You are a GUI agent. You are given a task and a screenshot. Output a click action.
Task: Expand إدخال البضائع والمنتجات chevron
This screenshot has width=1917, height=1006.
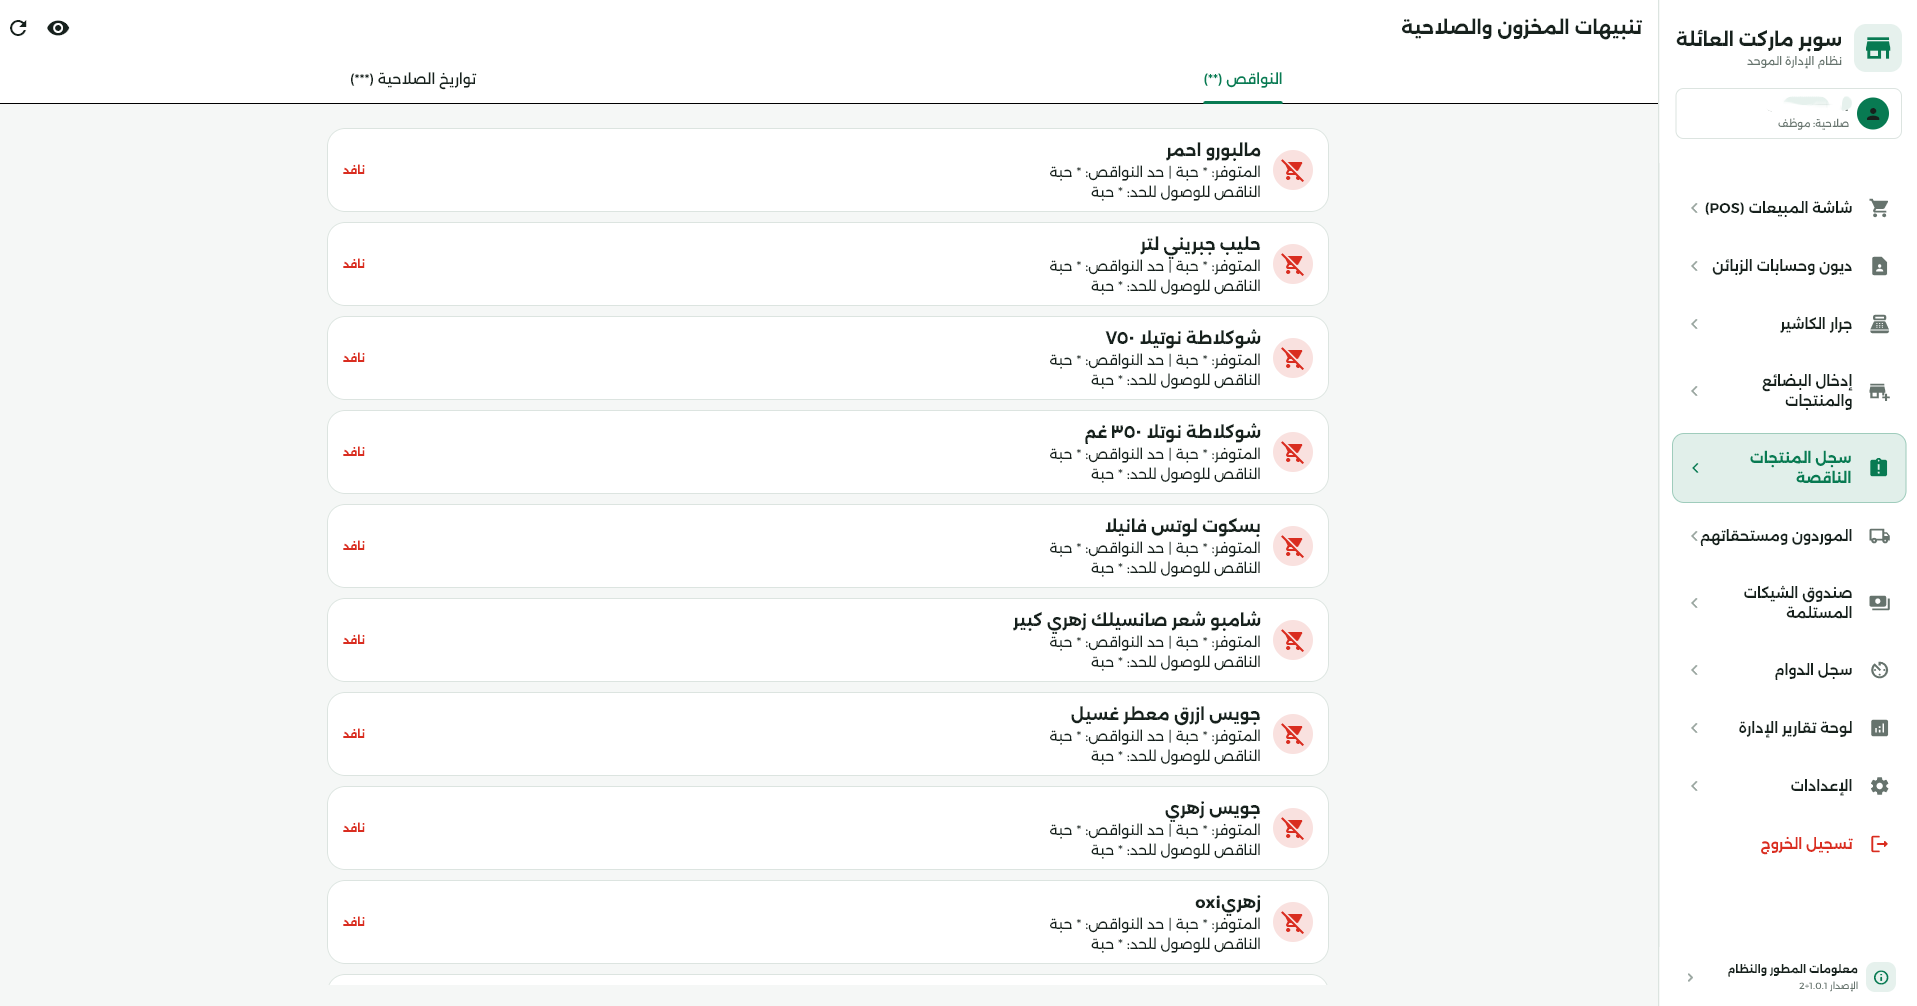coord(1694,391)
